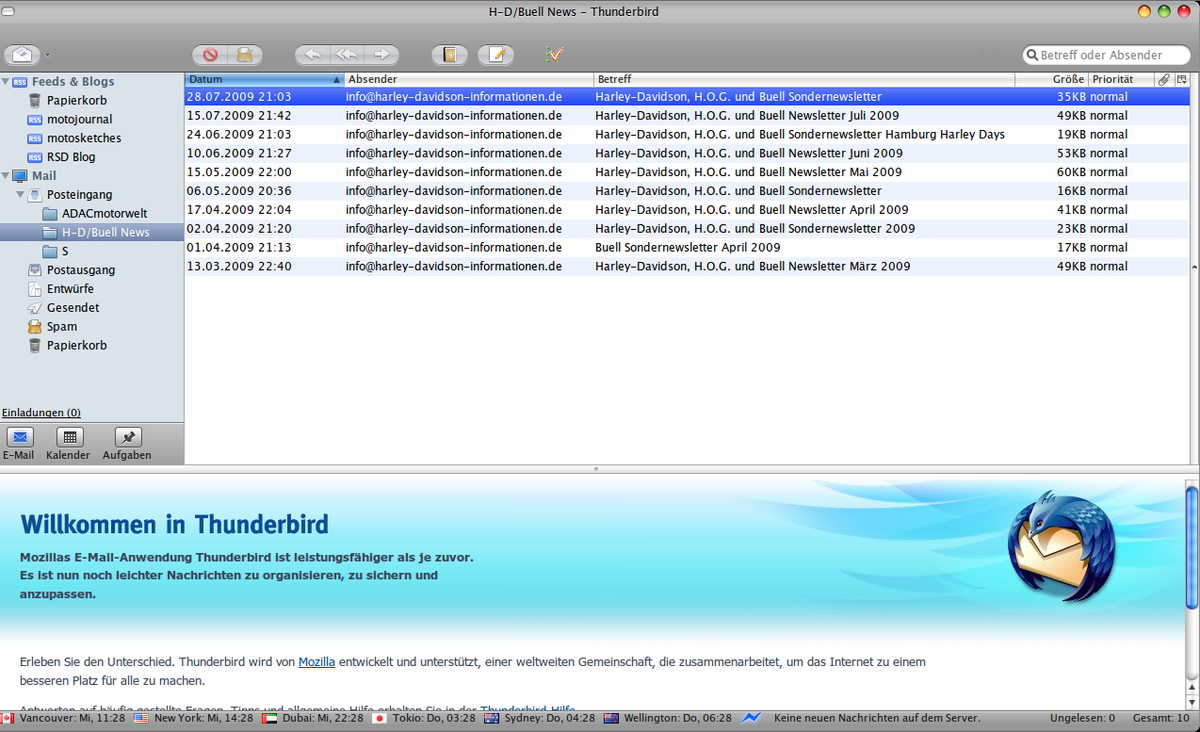Click the Einladungen (0) link
The image size is (1200, 732).
(x=41, y=412)
